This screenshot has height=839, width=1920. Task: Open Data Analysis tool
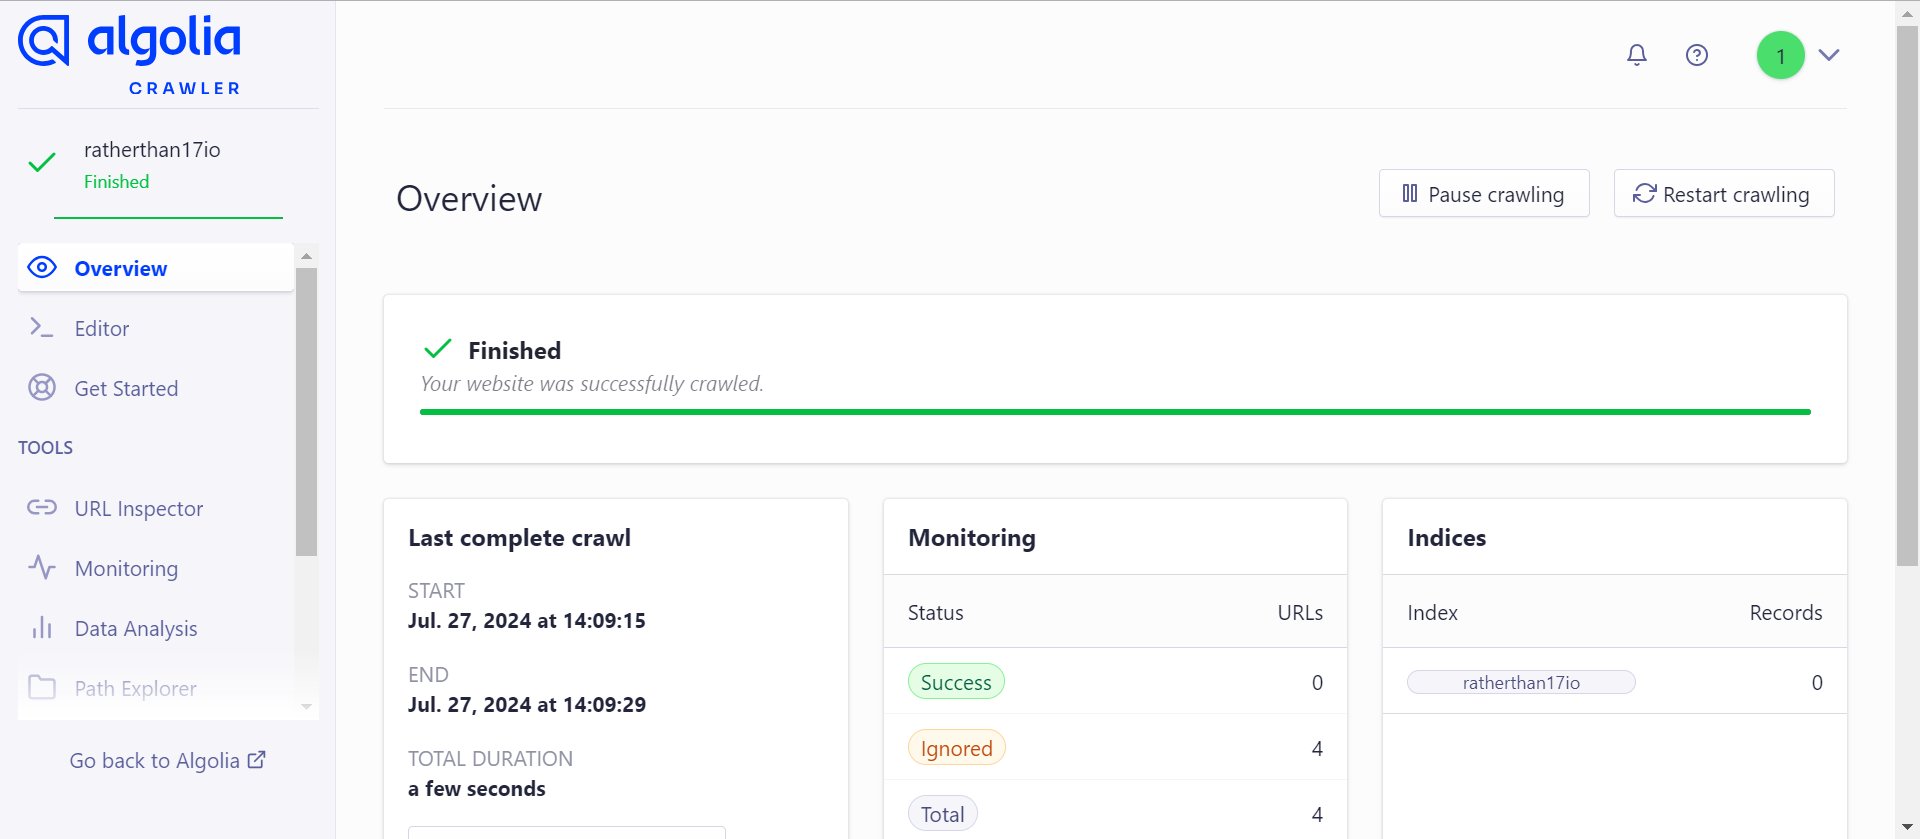(156, 628)
